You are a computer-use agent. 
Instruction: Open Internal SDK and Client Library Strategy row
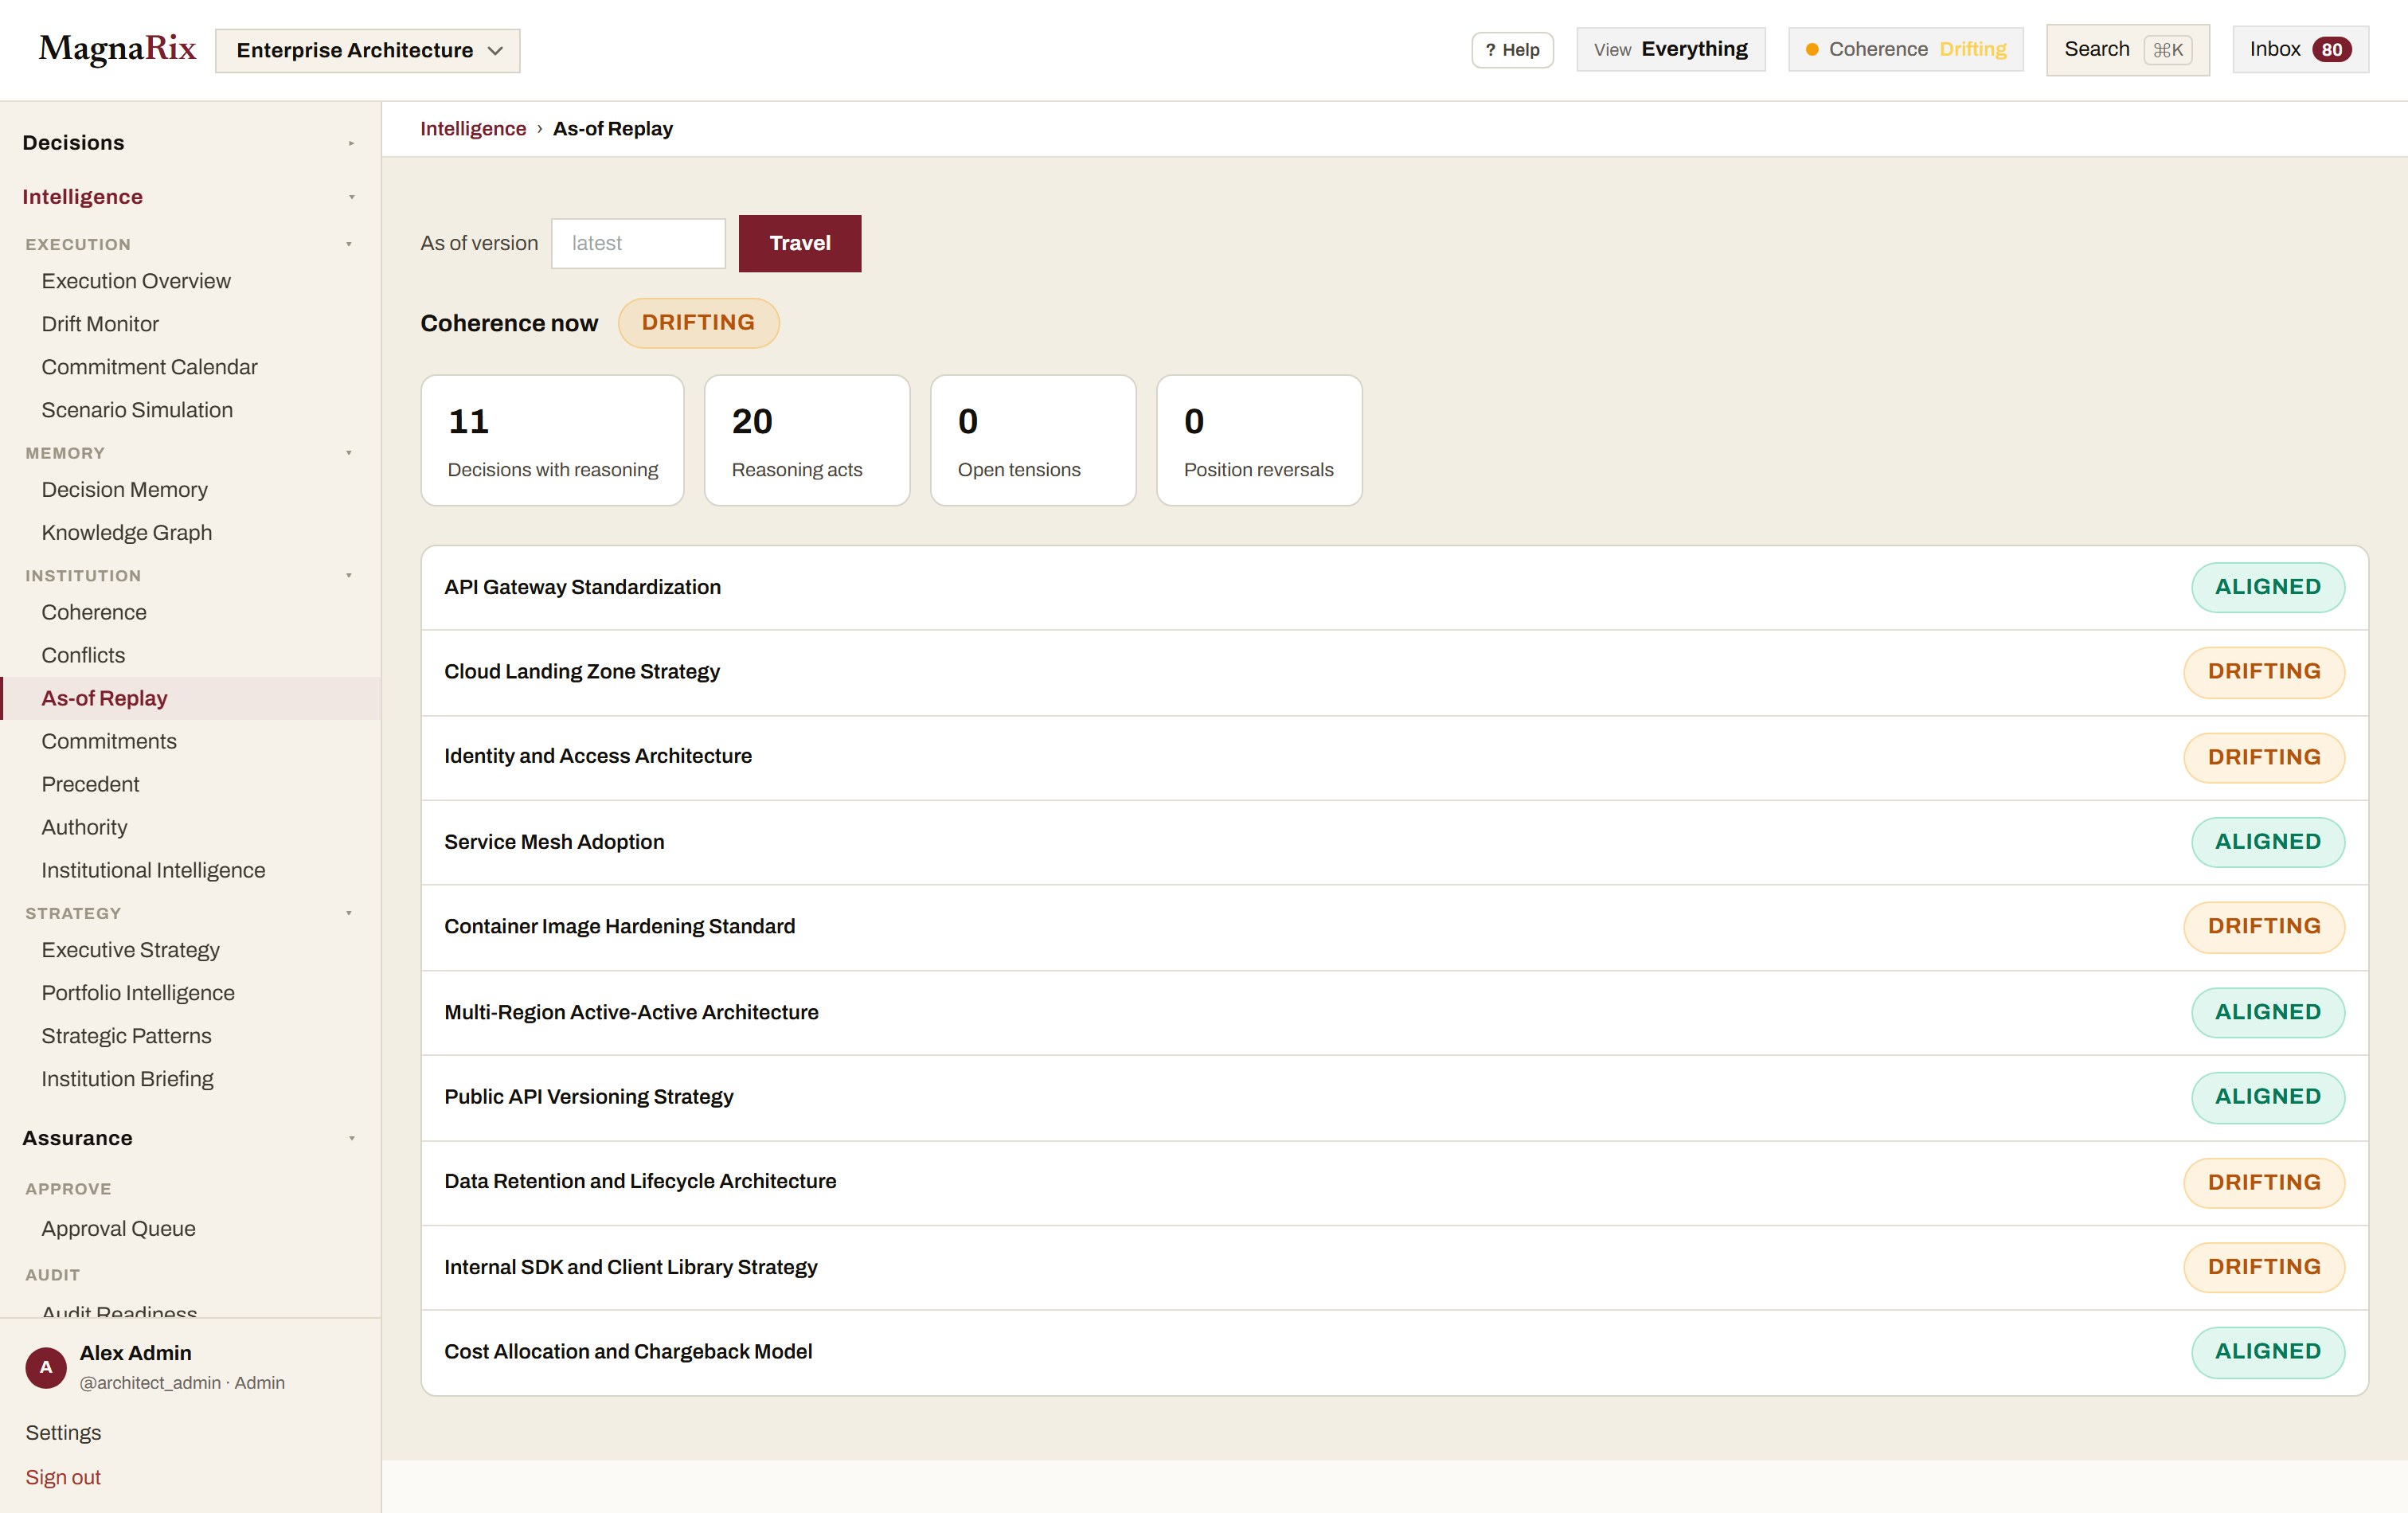click(1394, 1267)
